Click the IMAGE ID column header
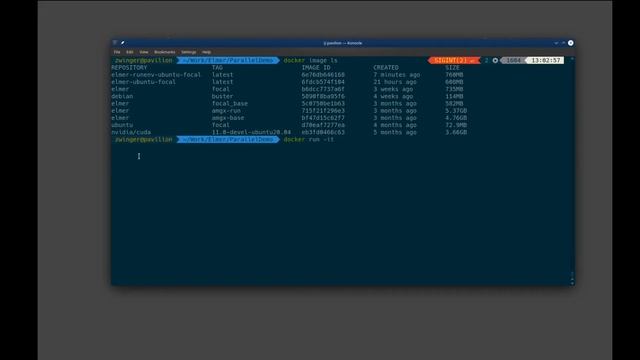 [x=316, y=68]
